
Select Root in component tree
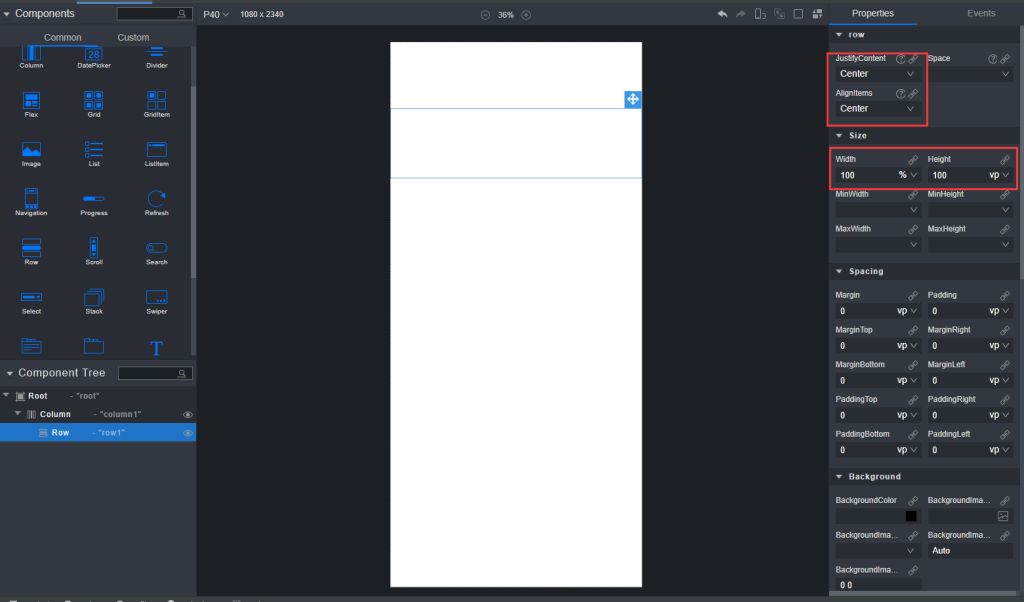click(98, 396)
